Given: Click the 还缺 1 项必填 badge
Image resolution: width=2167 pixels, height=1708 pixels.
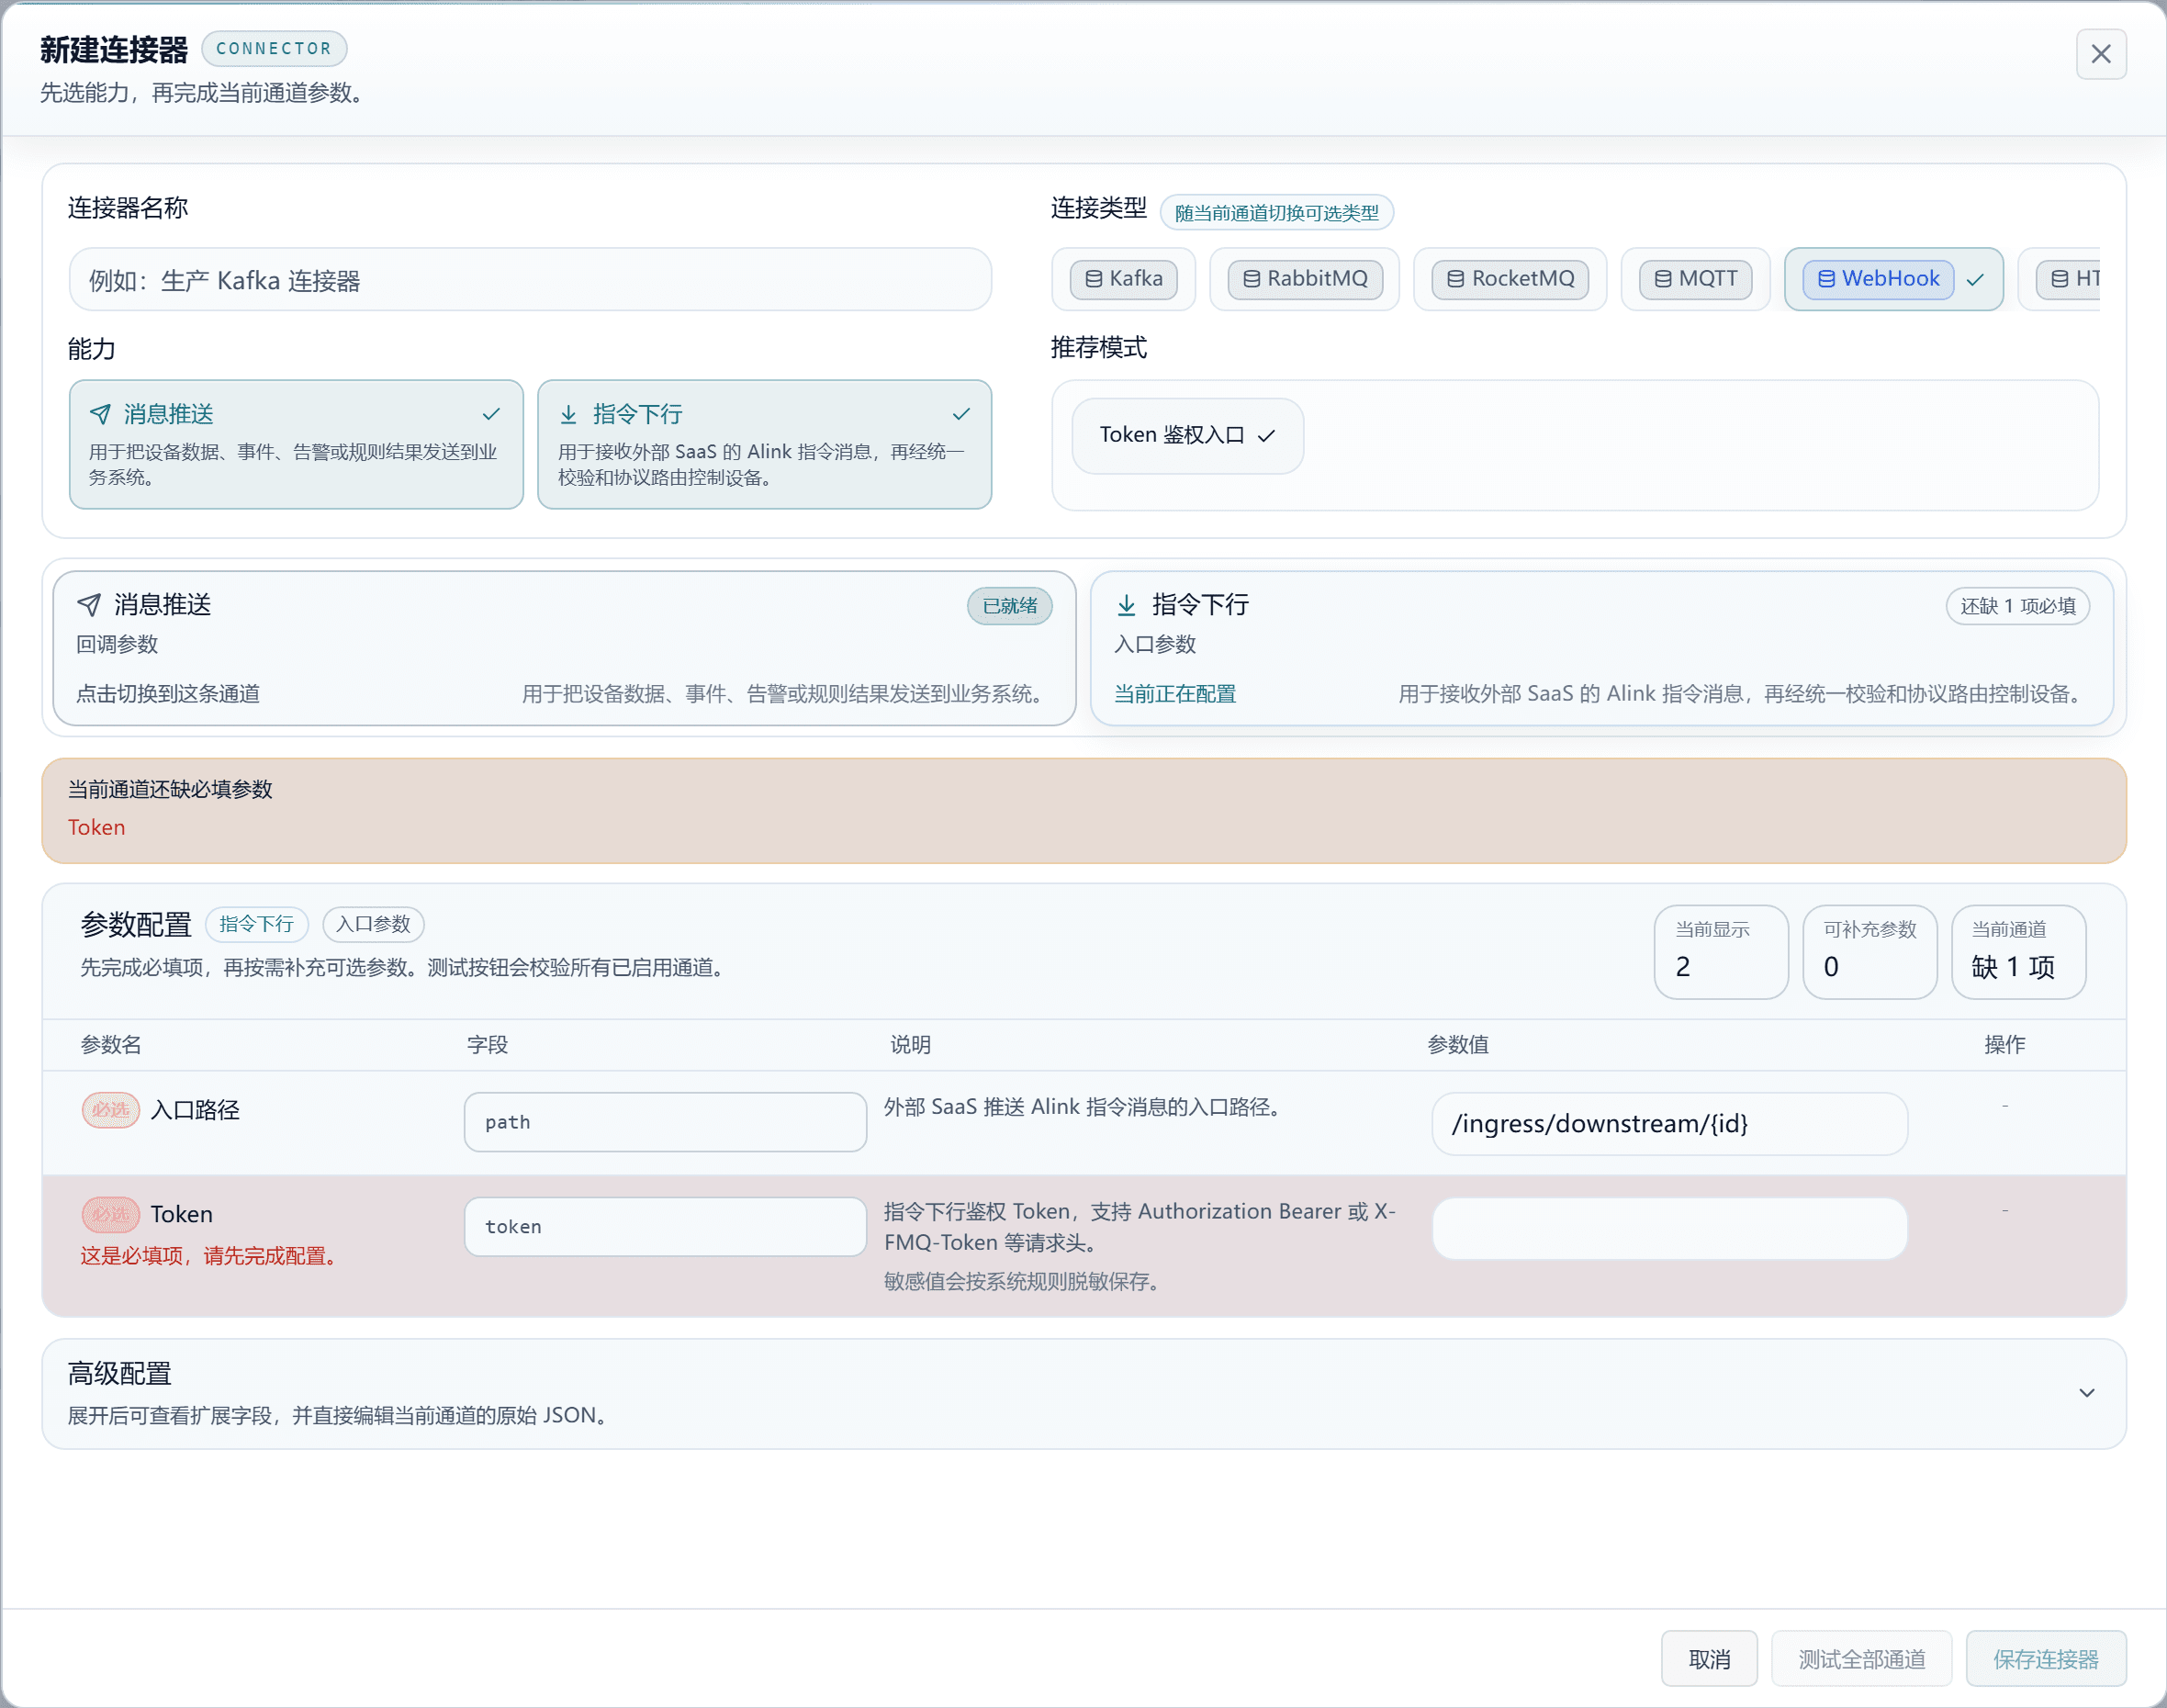Looking at the screenshot, I should click(2017, 606).
